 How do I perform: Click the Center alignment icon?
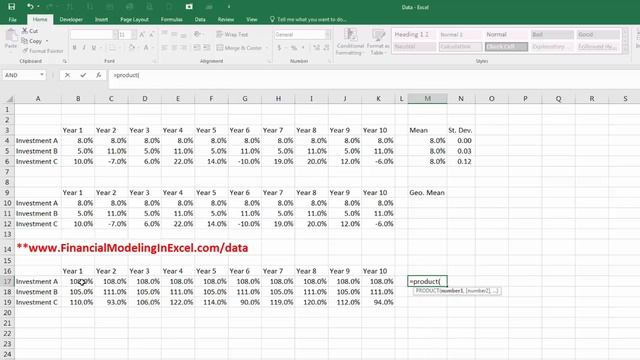click(x=174, y=48)
